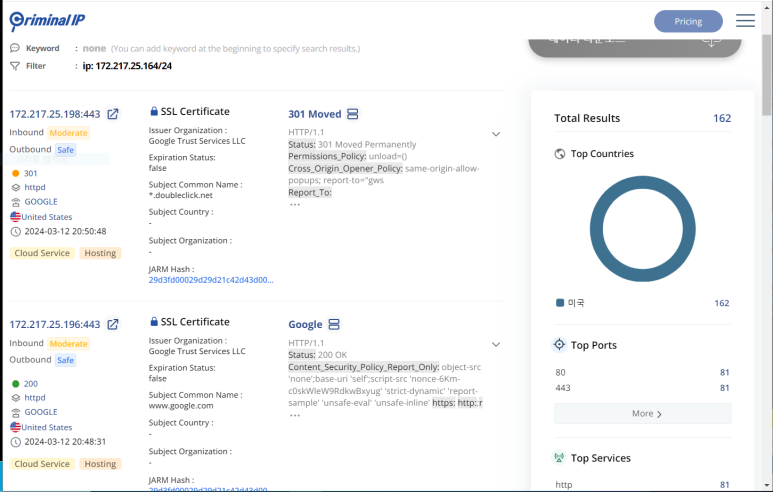
Task: Click the clock icon beside 2024-03-12 20:48:31
Action: [x=16, y=442]
